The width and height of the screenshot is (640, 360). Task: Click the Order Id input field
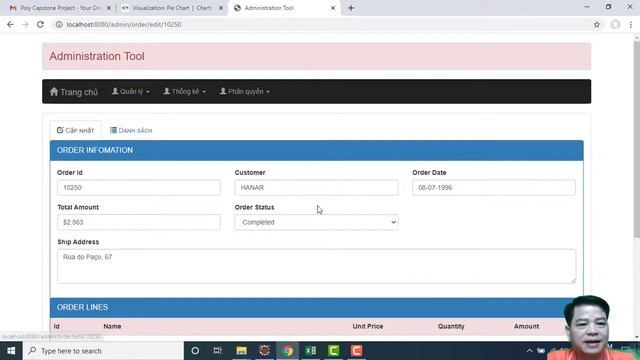pyautogui.click(x=139, y=188)
